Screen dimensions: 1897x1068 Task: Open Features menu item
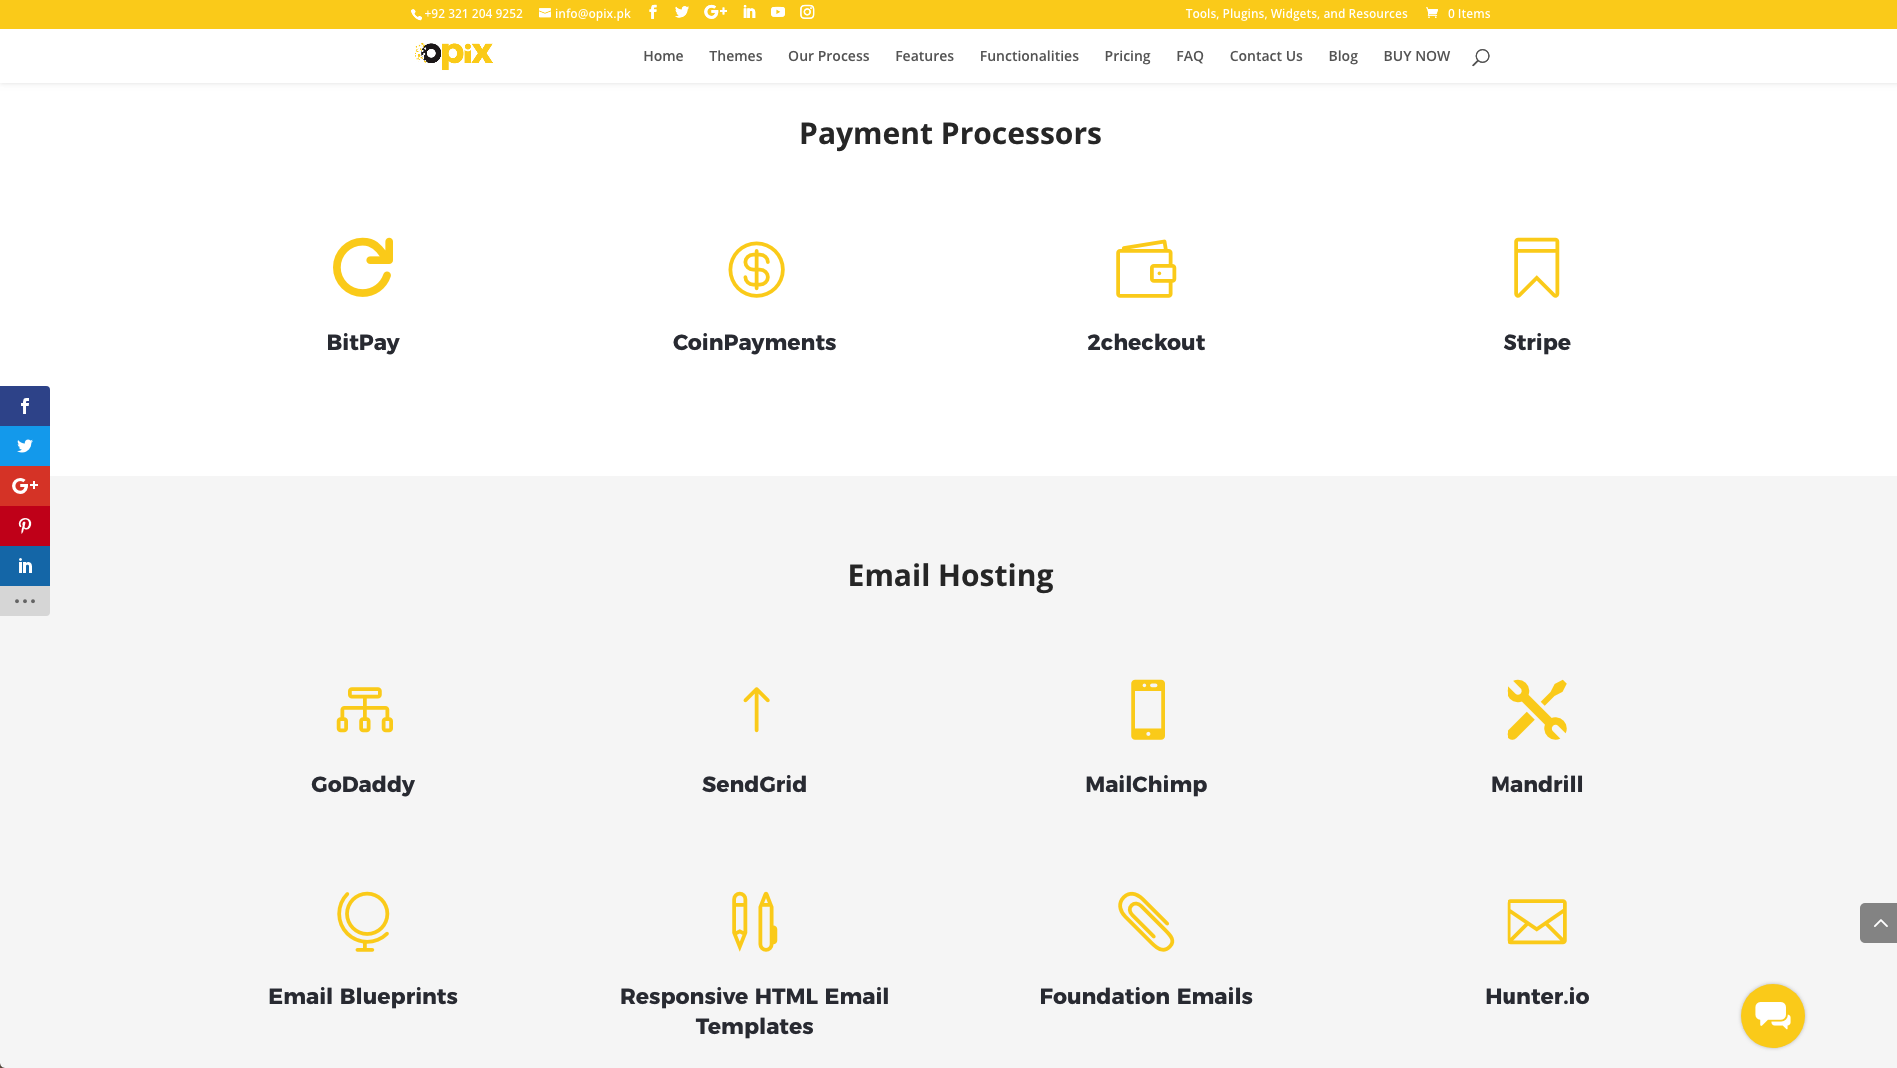(925, 56)
